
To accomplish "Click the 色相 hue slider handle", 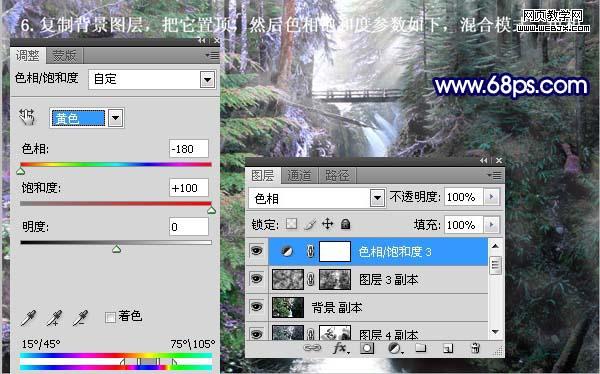I will 21,171.
